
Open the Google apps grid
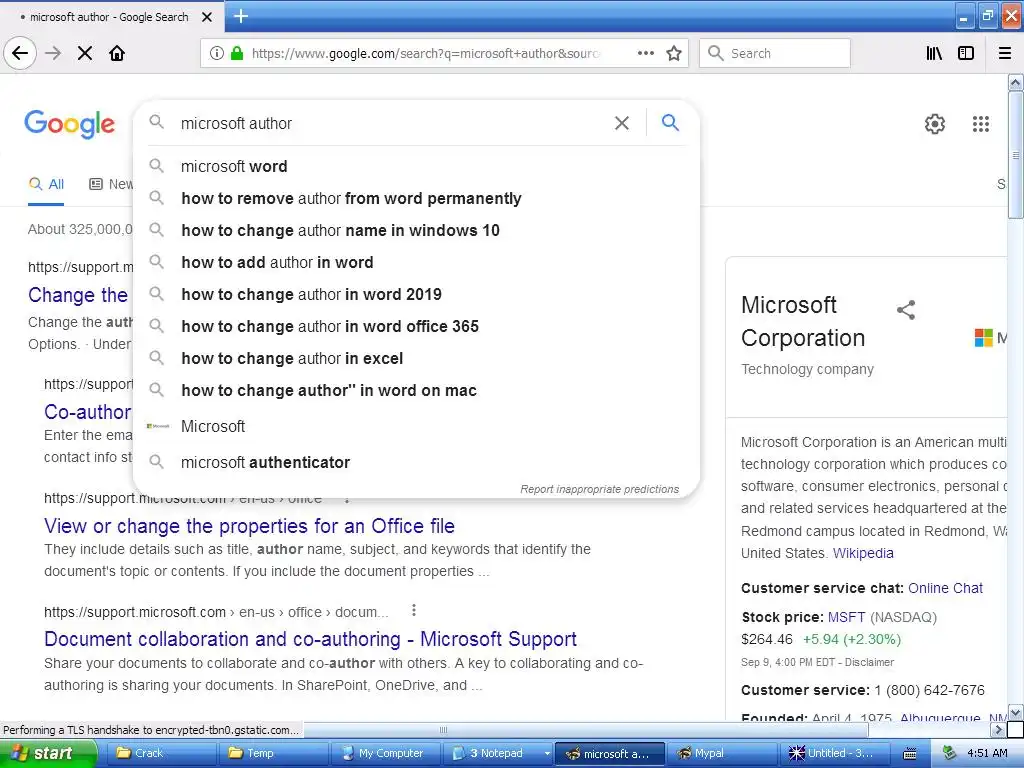[981, 123]
